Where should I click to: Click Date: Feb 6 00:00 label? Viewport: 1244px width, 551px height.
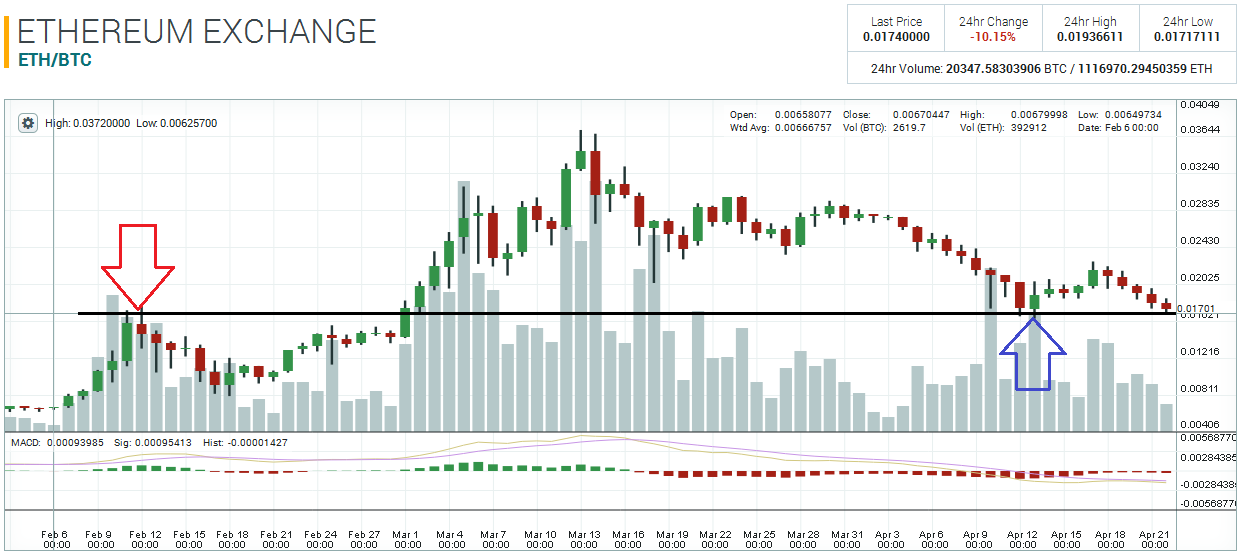coord(1119,128)
